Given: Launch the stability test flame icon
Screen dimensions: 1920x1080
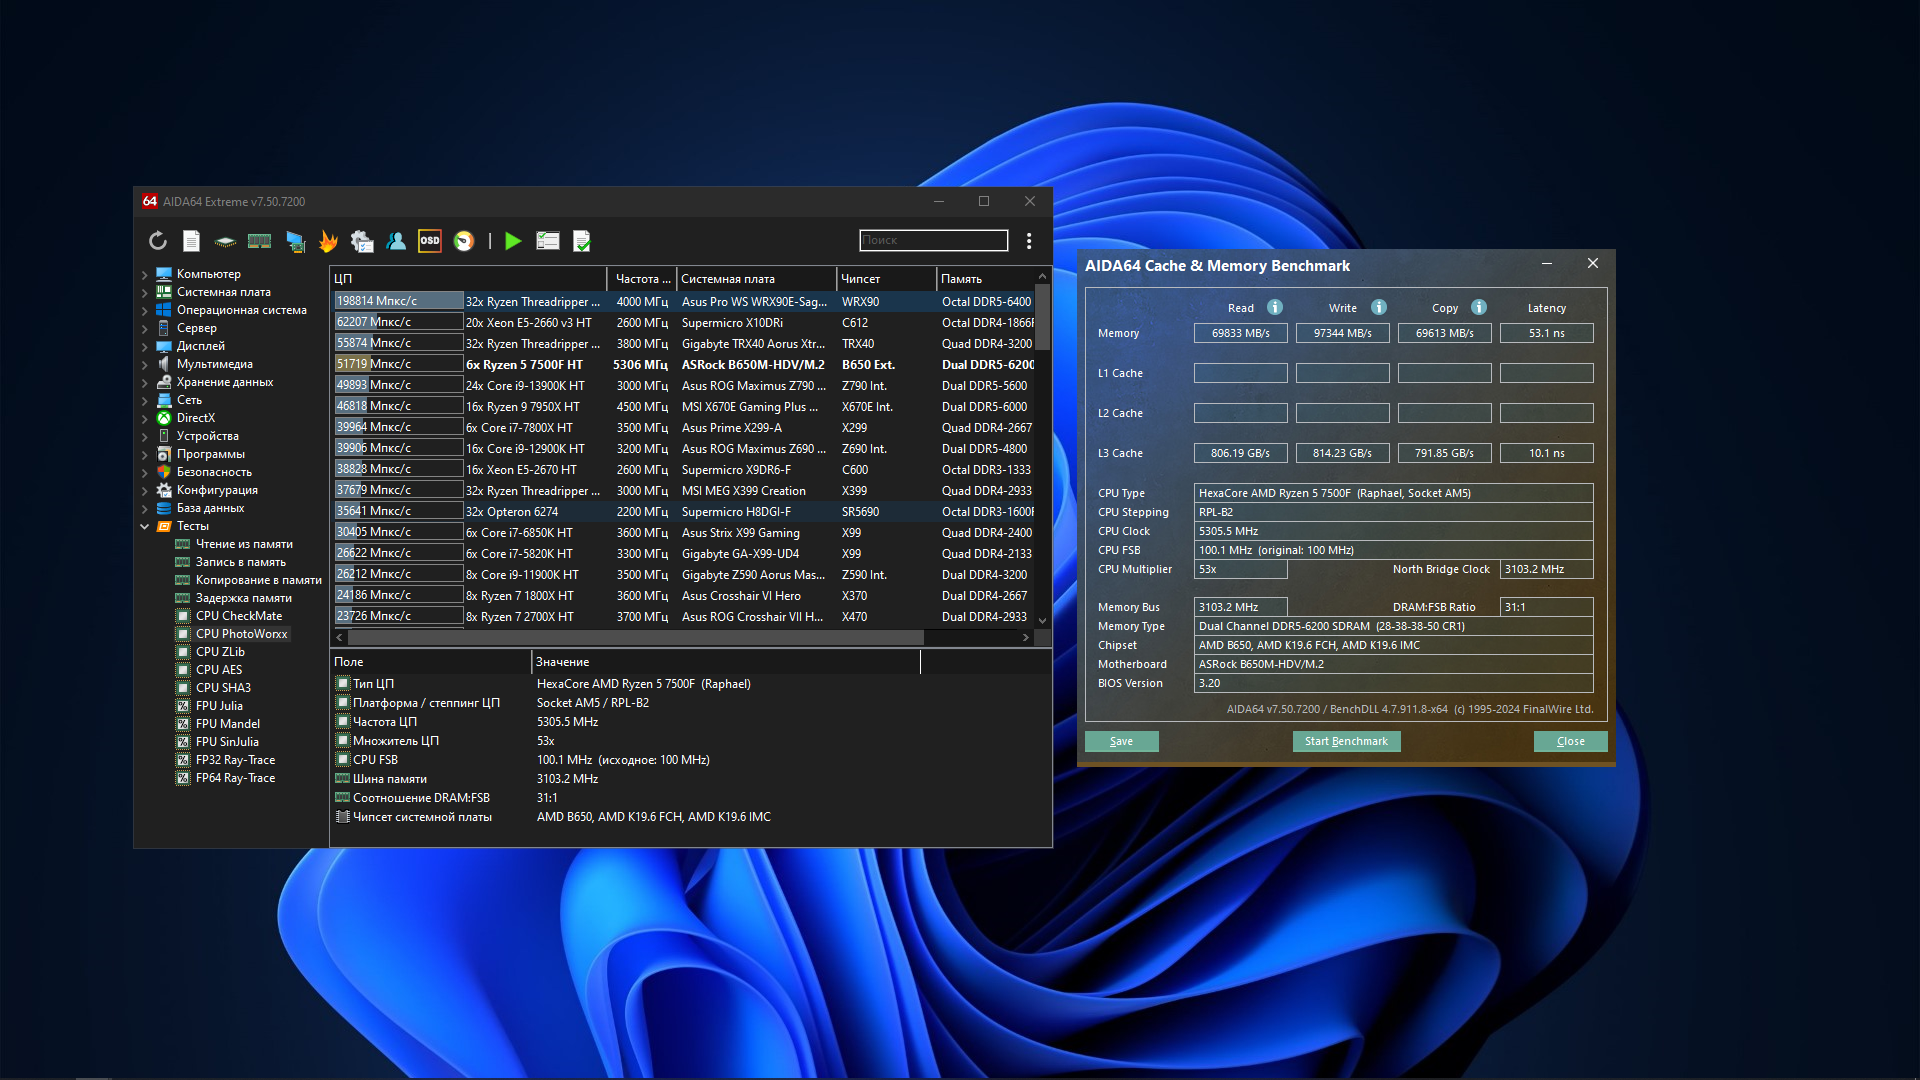Looking at the screenshot, I should click(328, 241).
